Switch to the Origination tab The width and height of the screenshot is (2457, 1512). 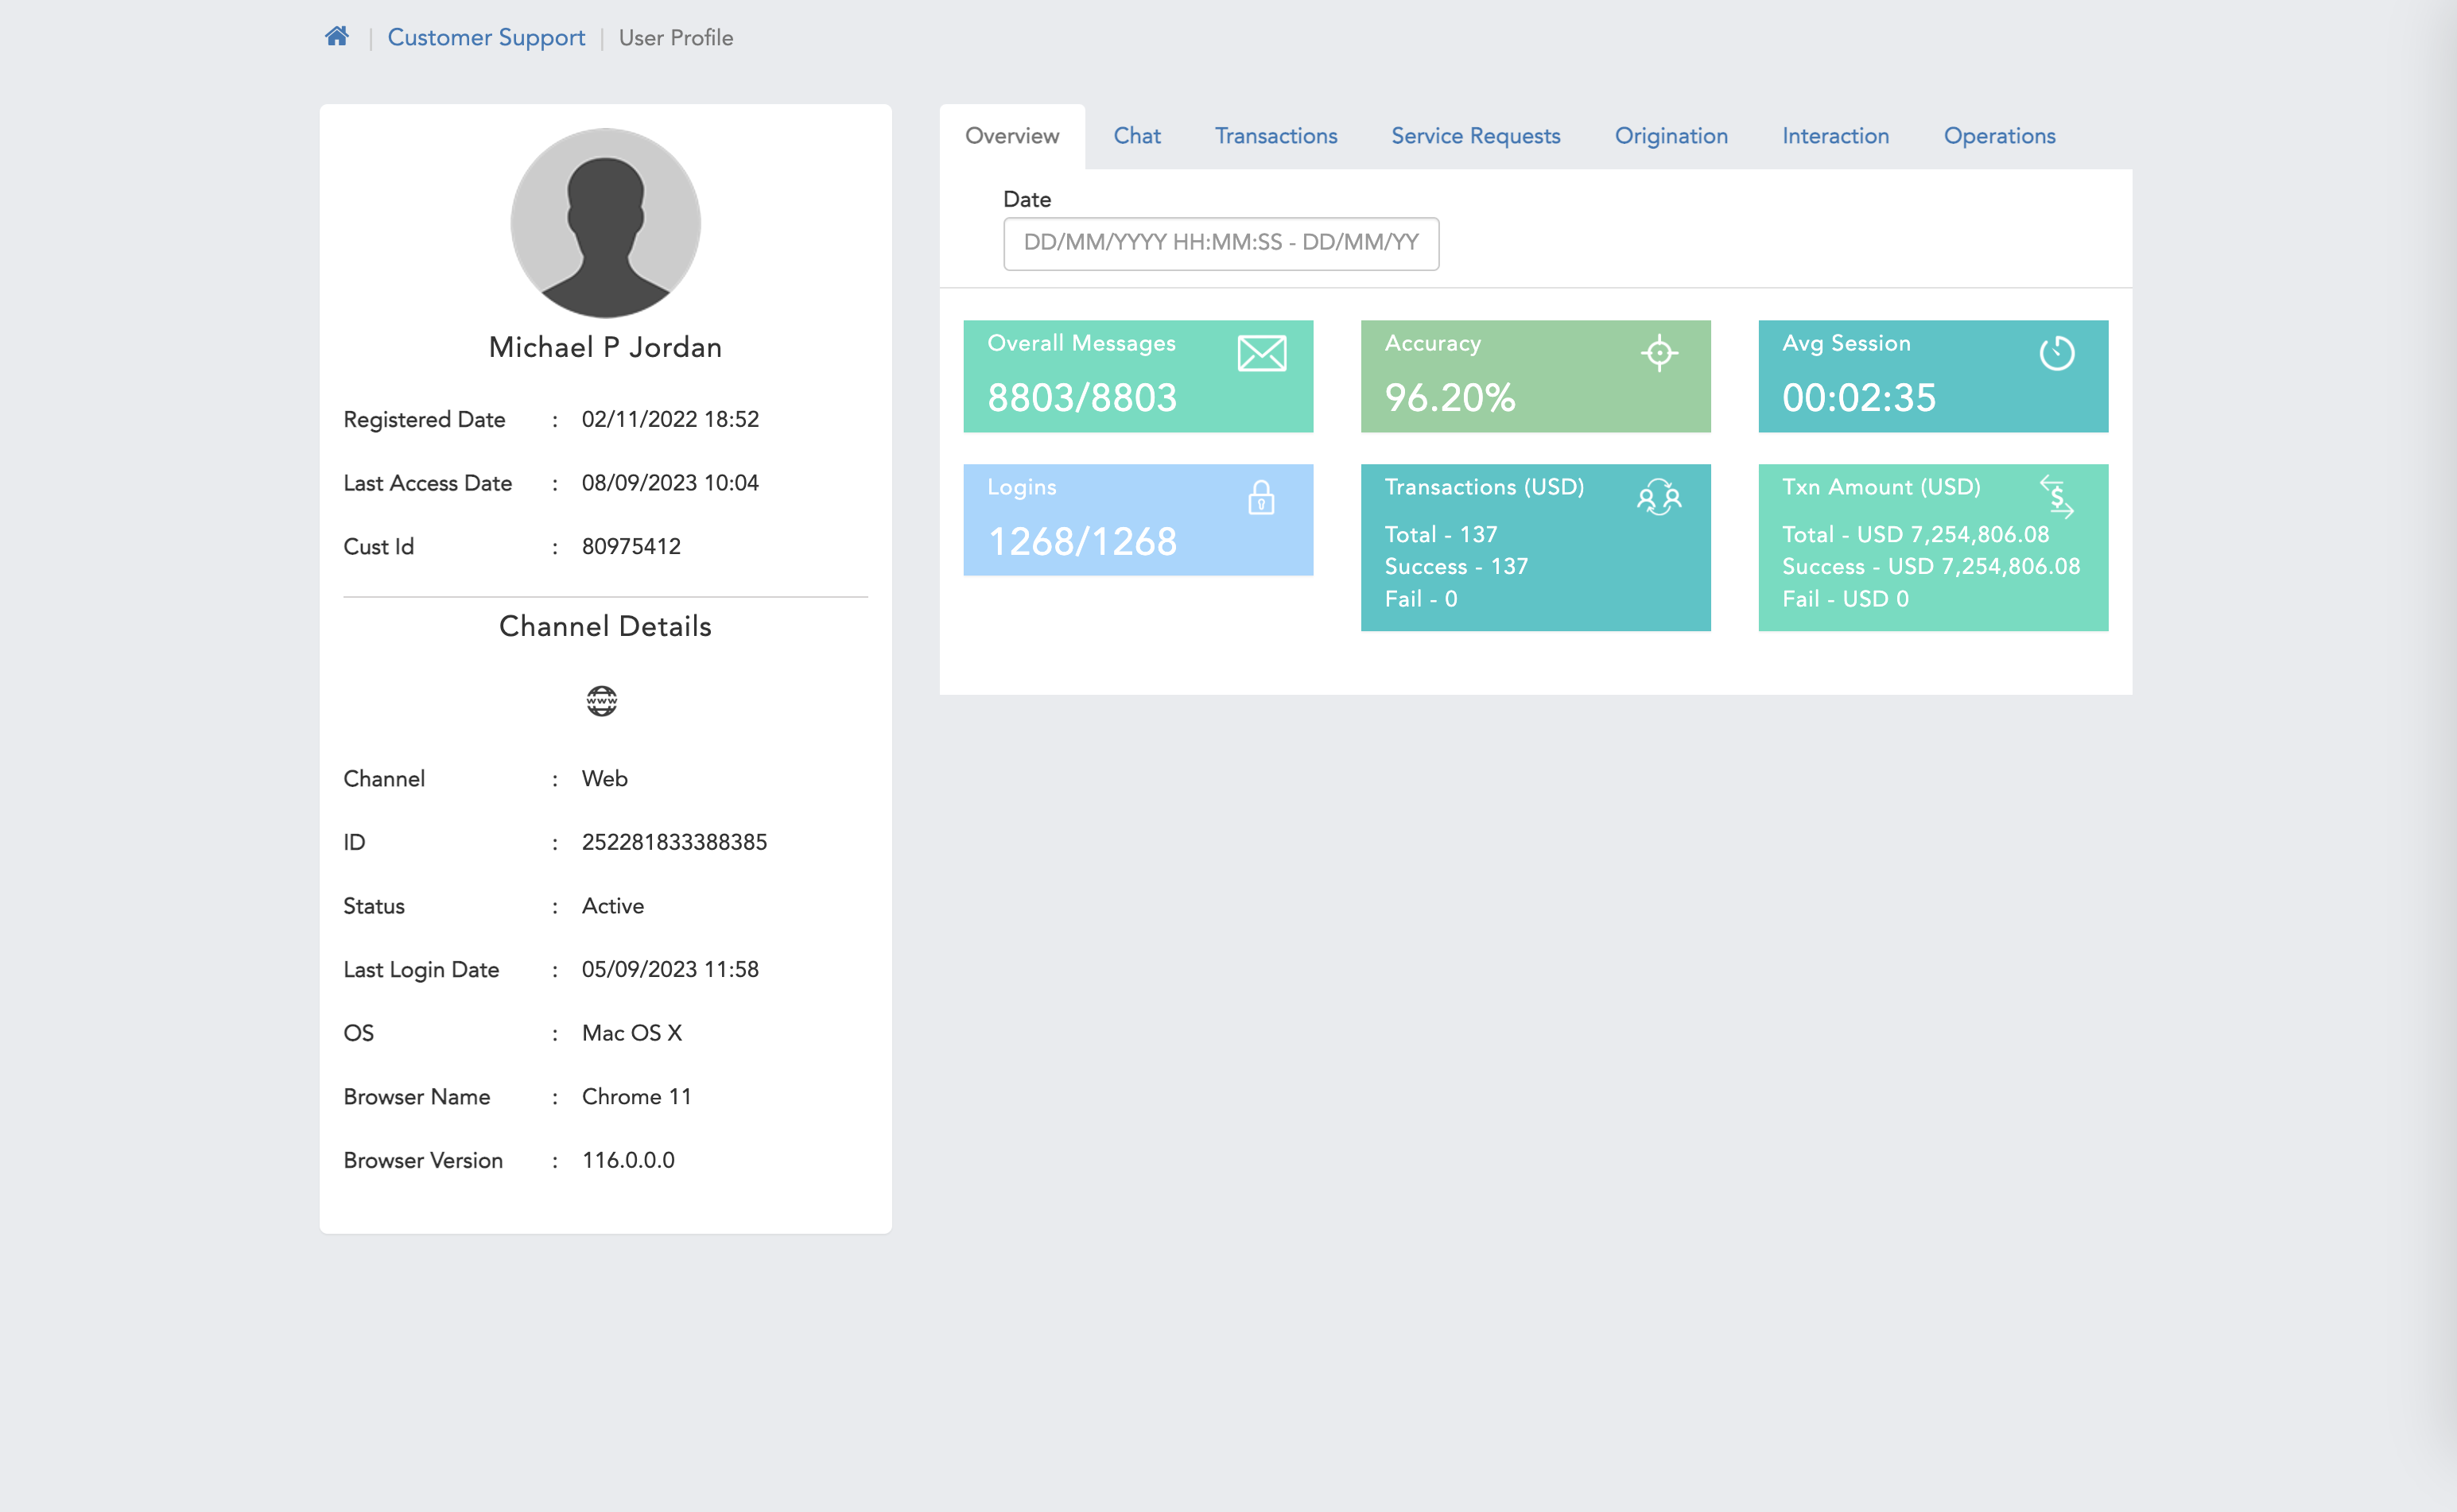[1671, 136]
